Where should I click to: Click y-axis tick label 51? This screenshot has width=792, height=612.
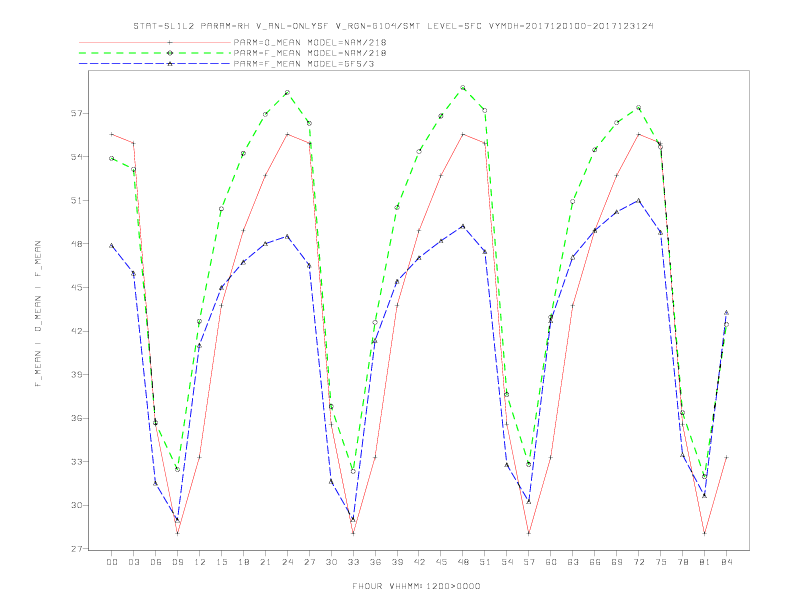pos(76,200)
